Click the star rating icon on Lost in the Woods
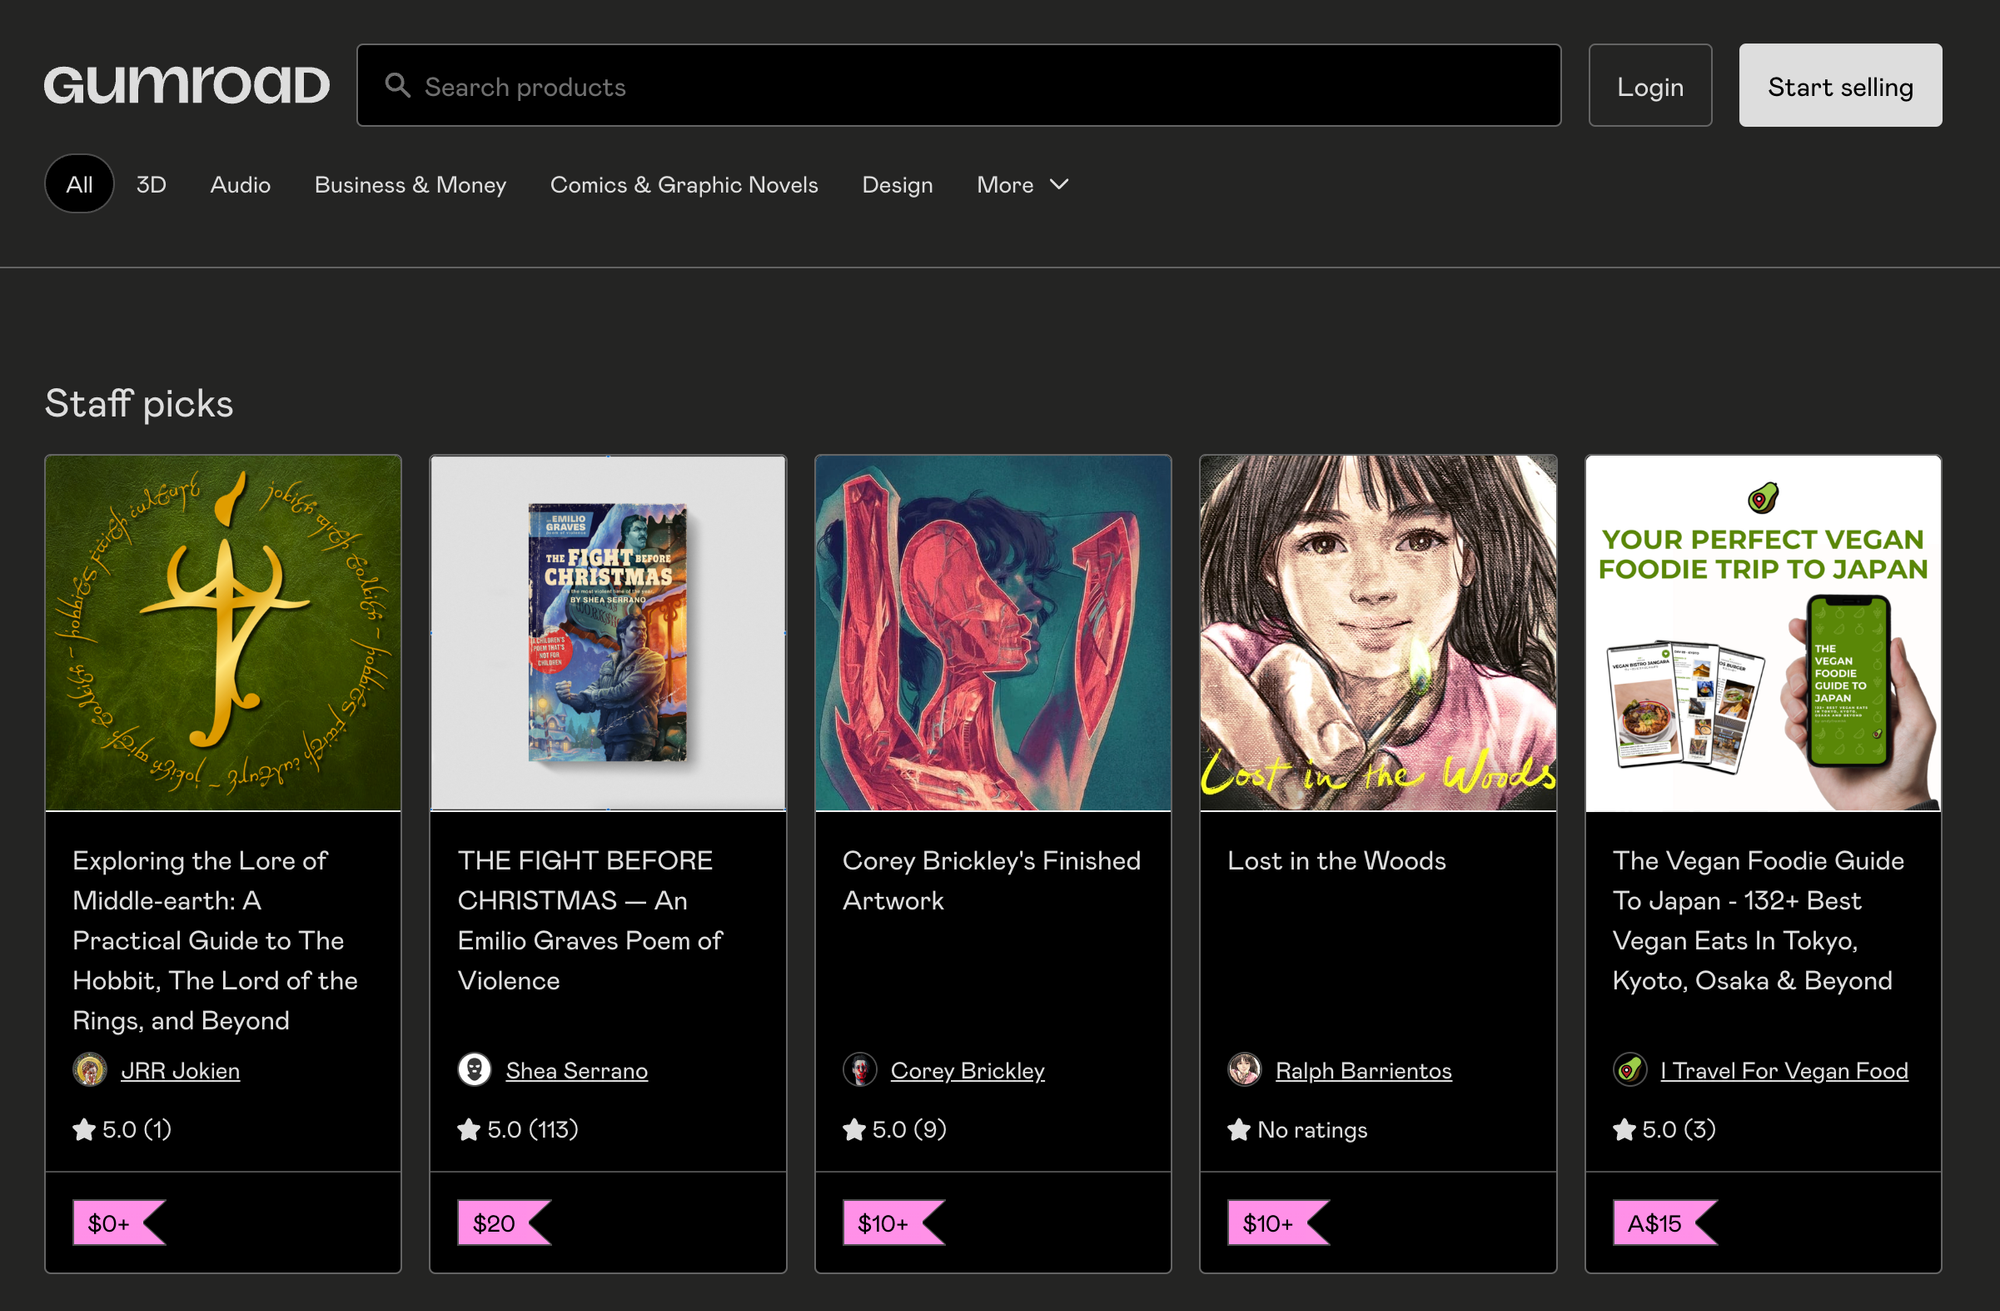Viewport: 2000px width, 1311px height. [x=1237, y=1130]
